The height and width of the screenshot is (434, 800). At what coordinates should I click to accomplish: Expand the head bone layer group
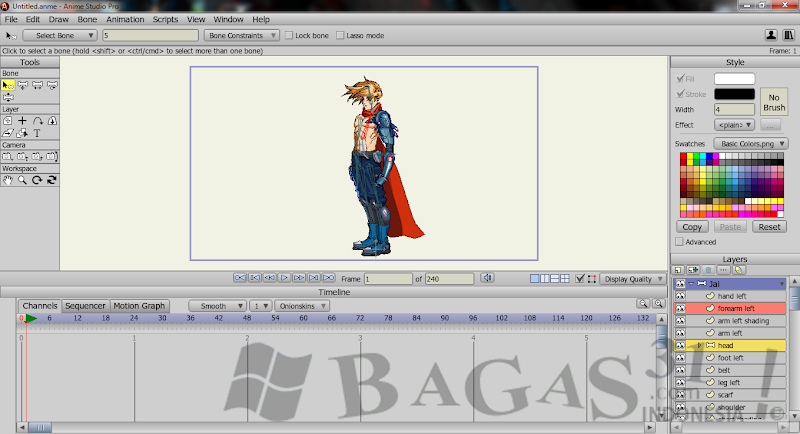[699, 345]
